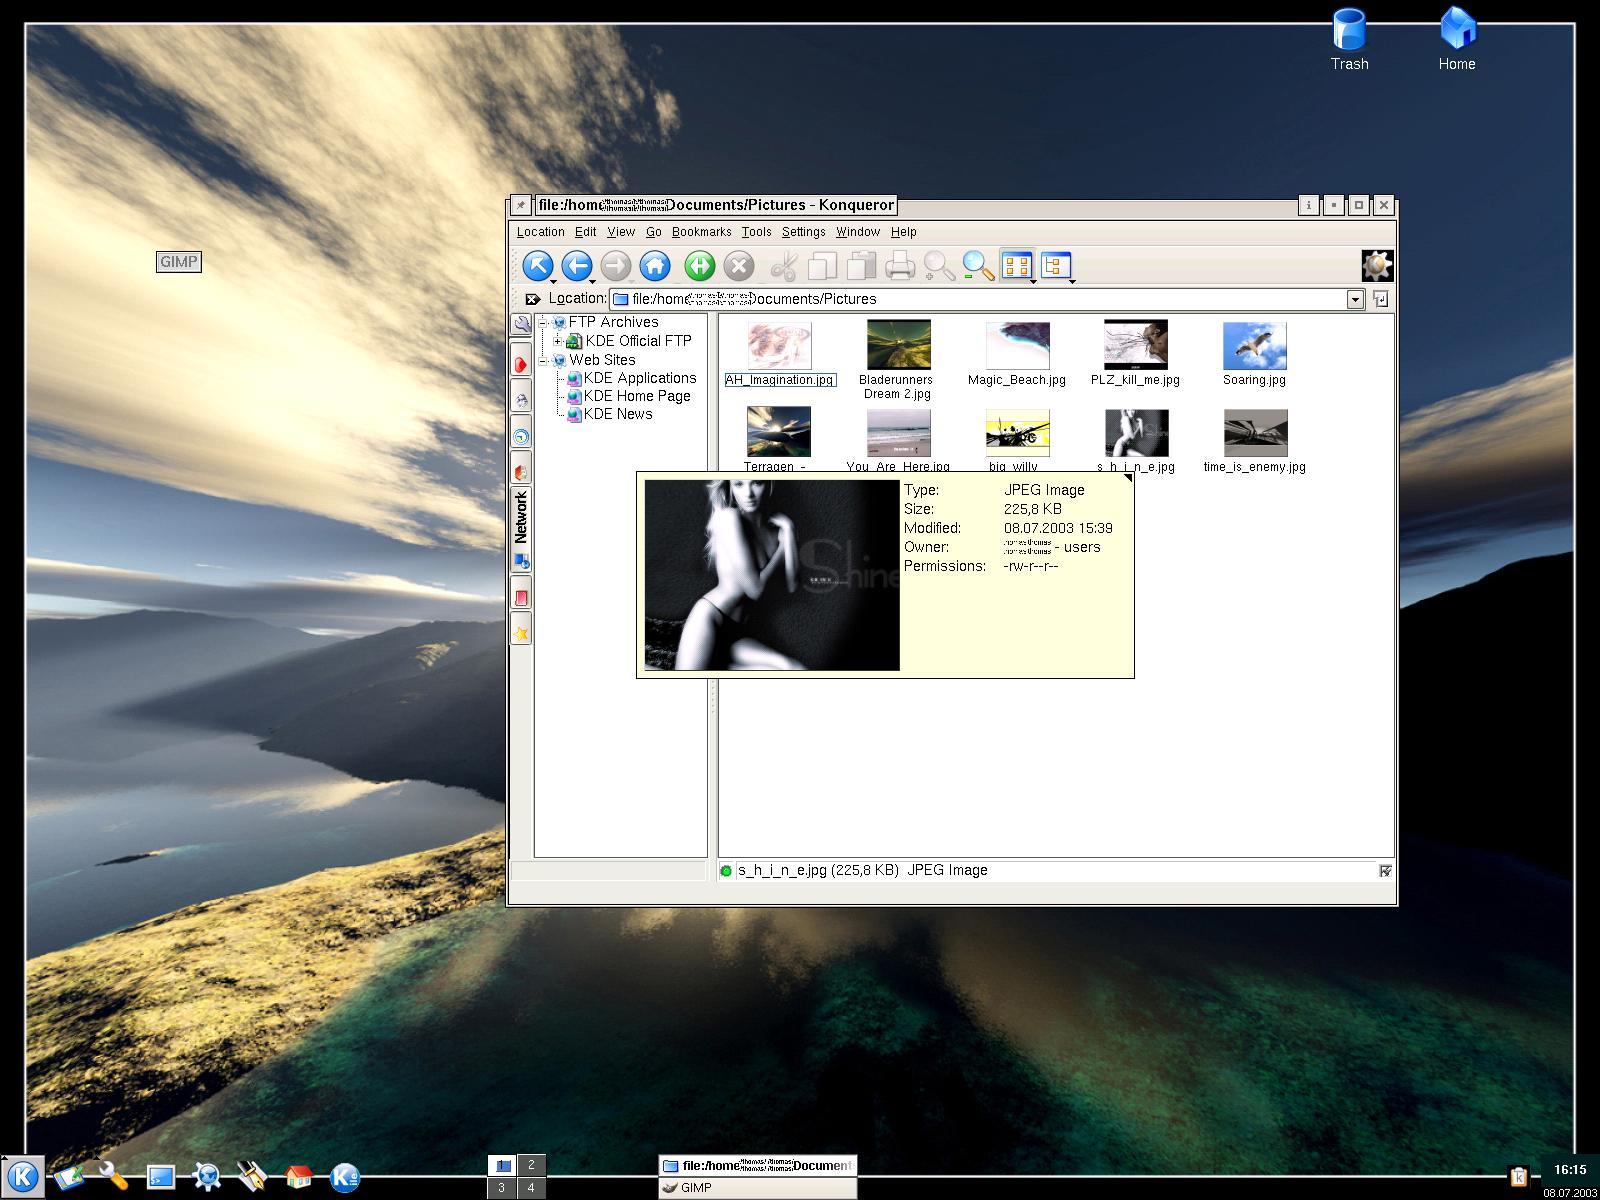
Task: Click the animated KDE gear logo
Action: pyautogui.click(x=1377, y=266)
